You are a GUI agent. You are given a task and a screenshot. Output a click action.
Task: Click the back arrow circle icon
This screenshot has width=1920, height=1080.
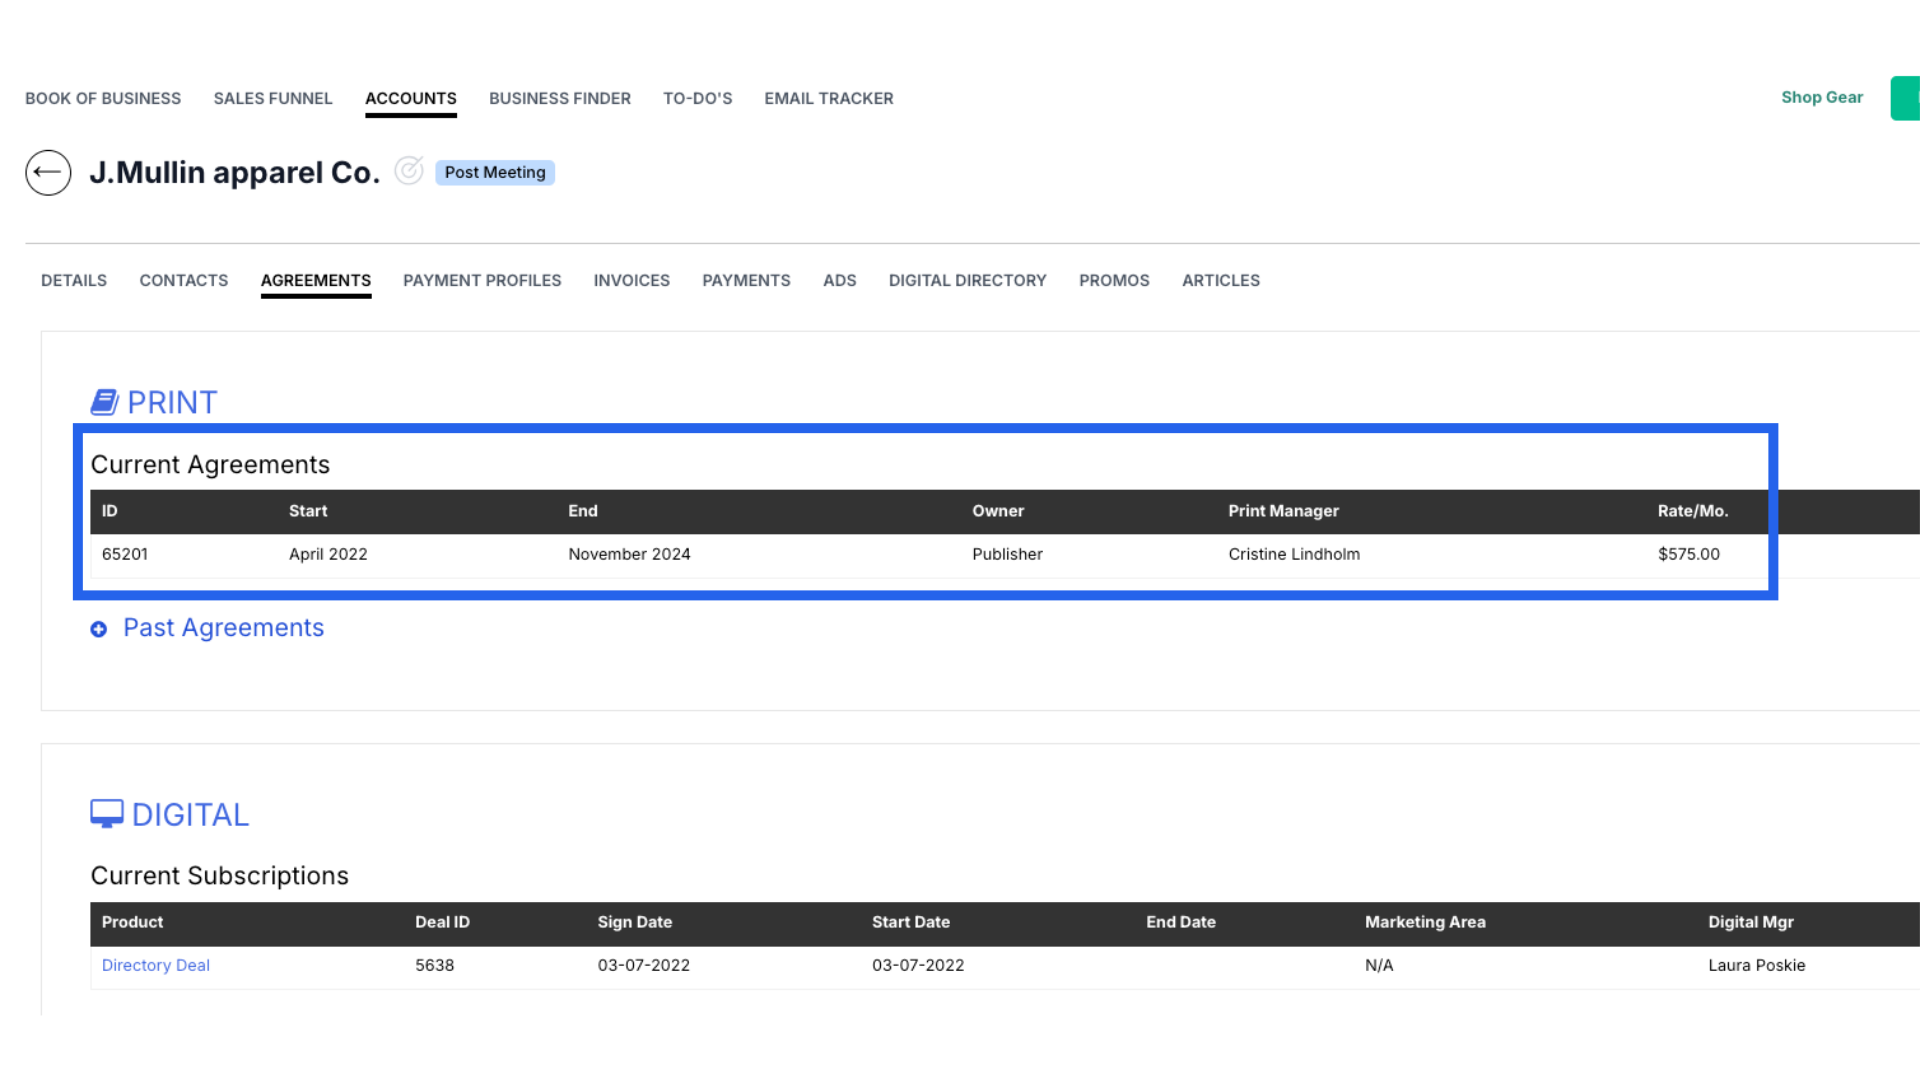[x=48, y=172]
